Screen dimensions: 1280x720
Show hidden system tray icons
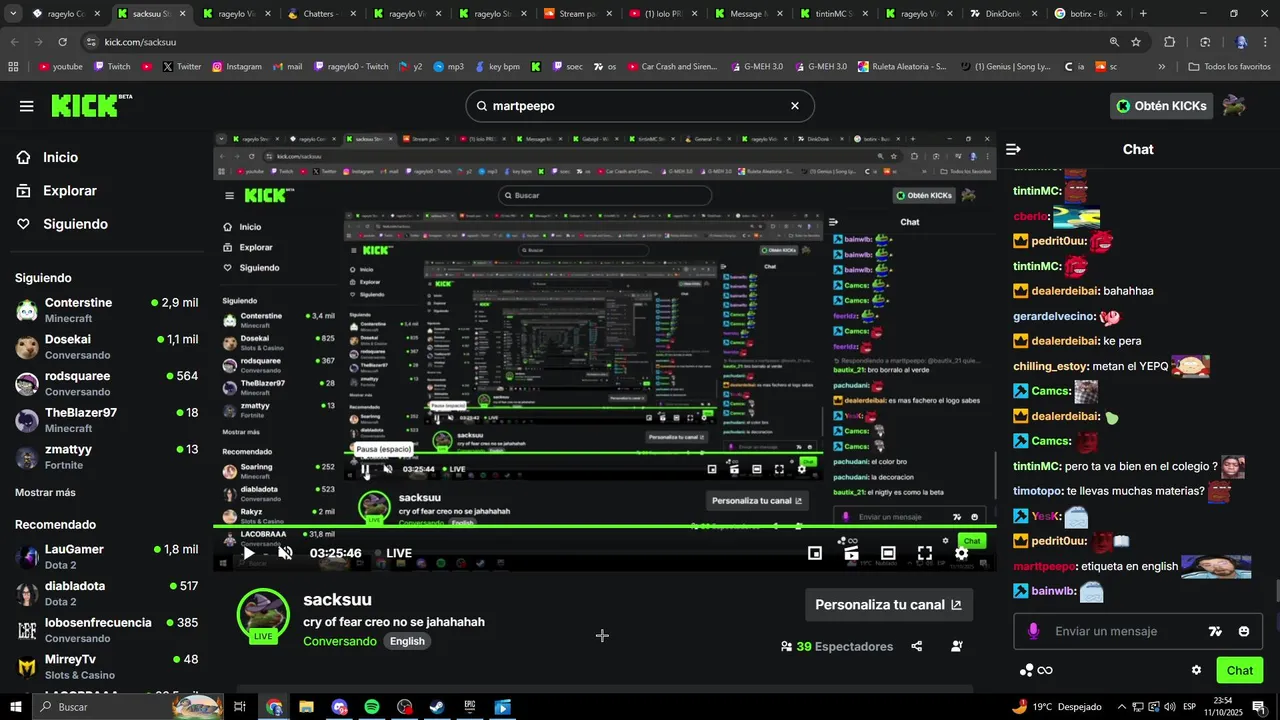point(1121,707)
